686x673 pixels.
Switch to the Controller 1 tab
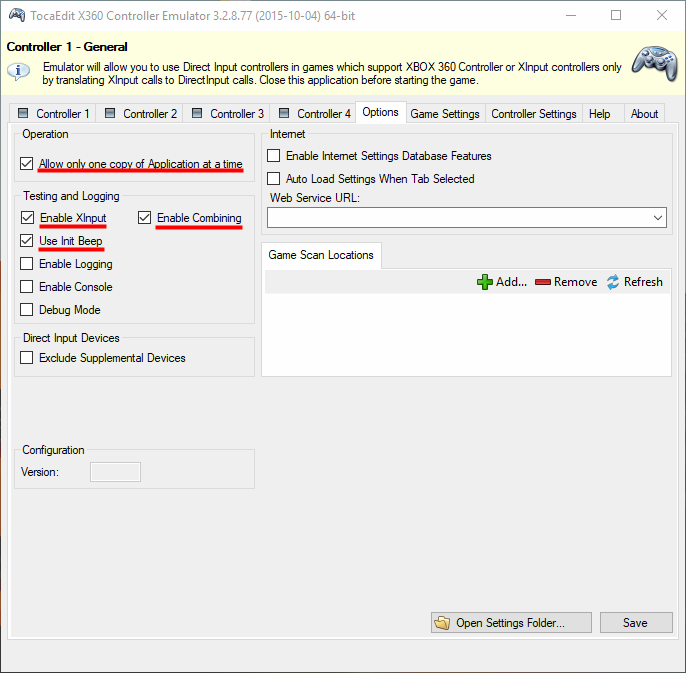(53, 113)
